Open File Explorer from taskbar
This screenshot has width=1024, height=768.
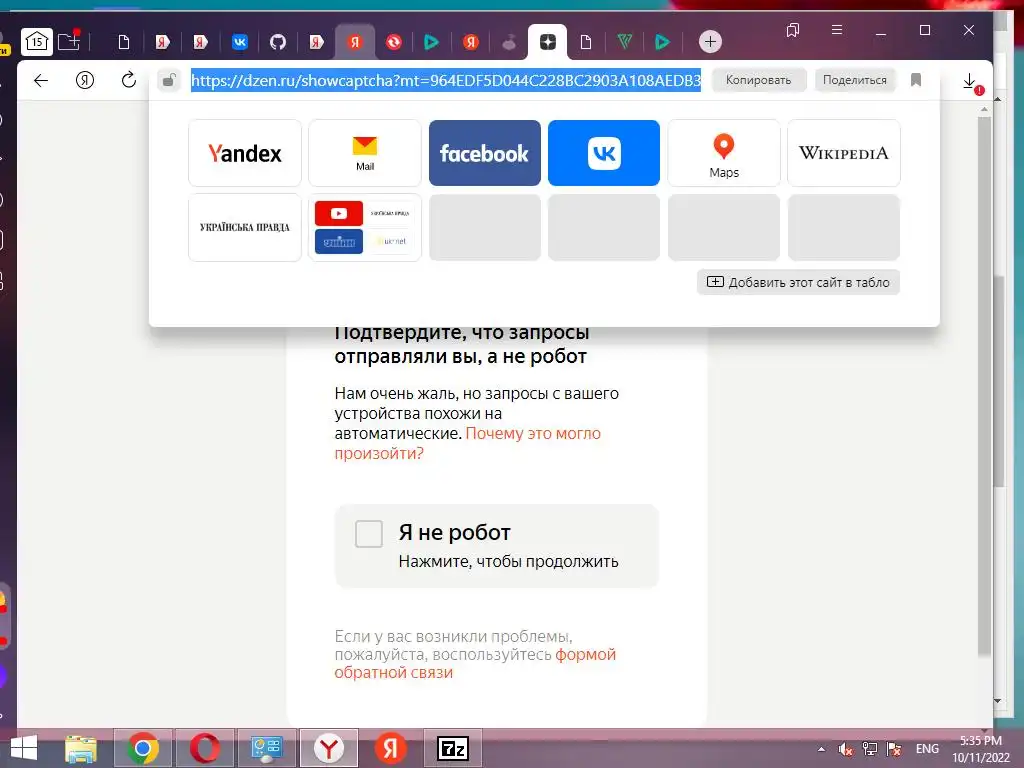pyautogui.click(x=81, y=748)
